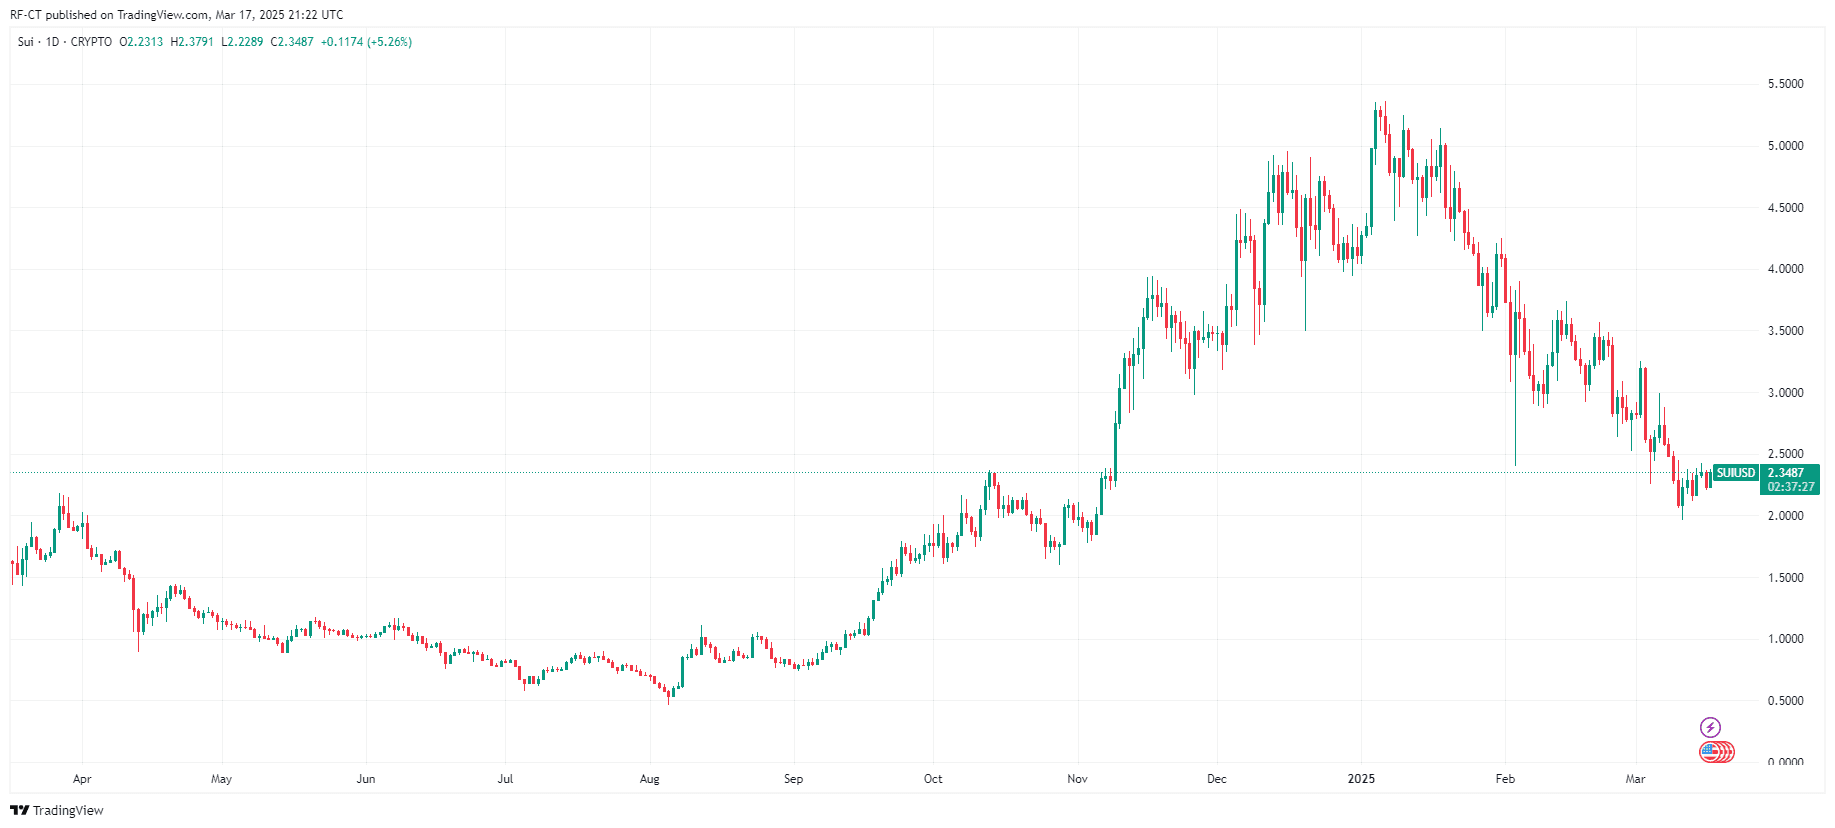Click the bold 2025 year label
The height and width of the screenshot is (828, 1835).
click(x=1361, y=779)
